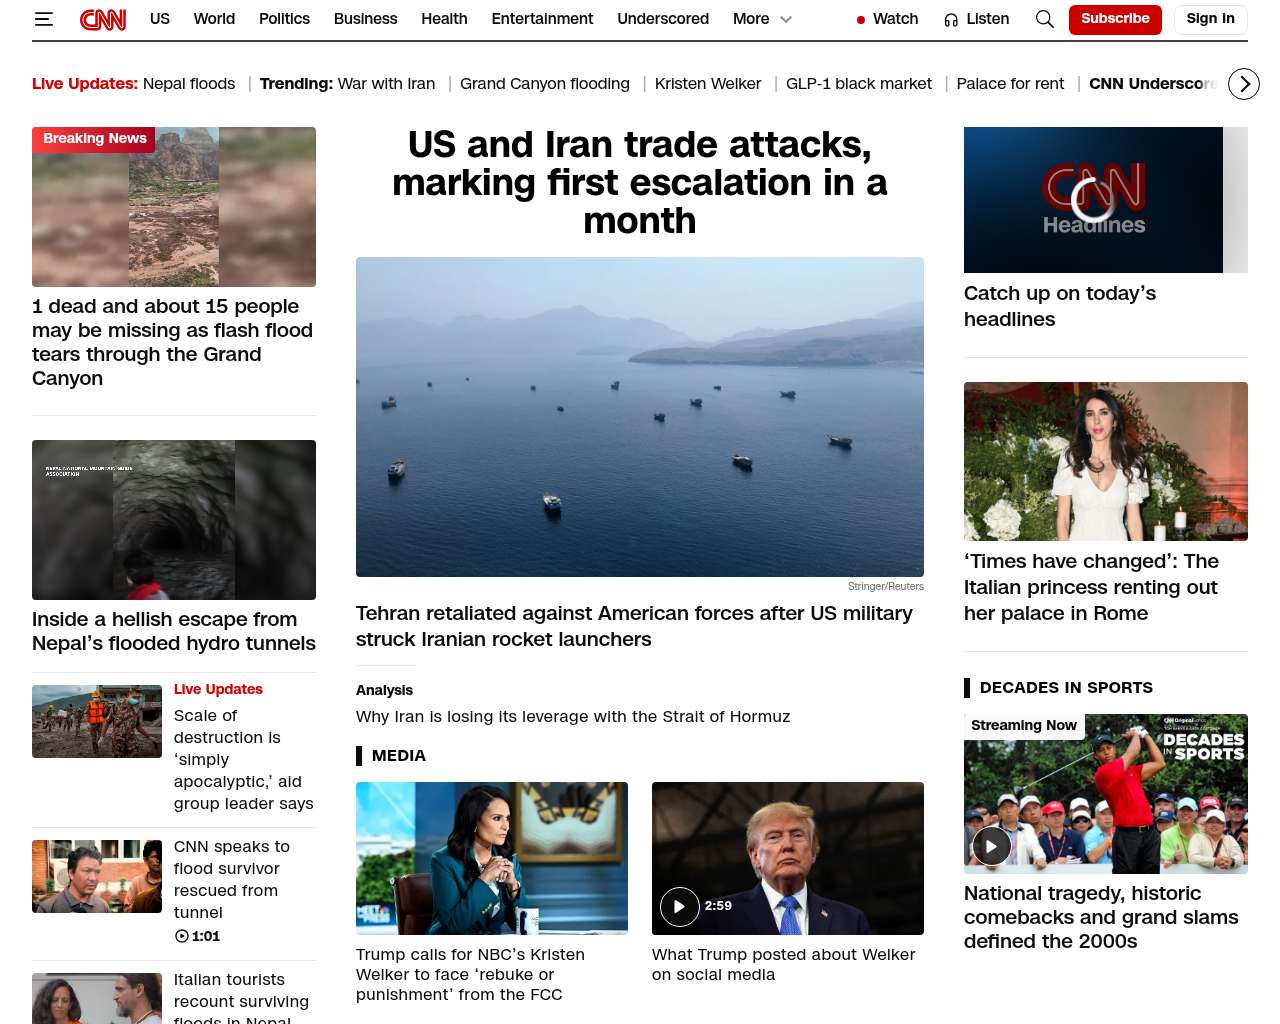Viewport: 1280px width, 1024px height.
Task: Play the Trump Welker social media video
Action: tap(680, 907)
